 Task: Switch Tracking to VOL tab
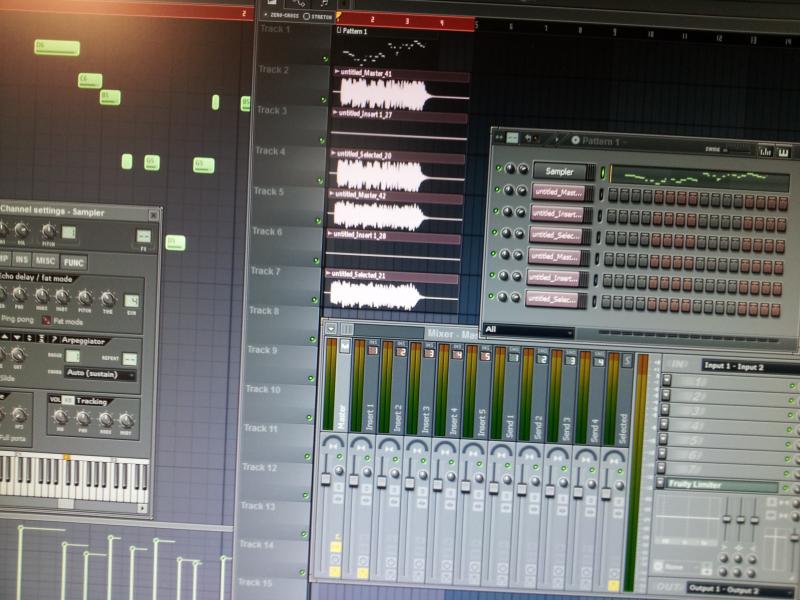[x=55, y=399]
